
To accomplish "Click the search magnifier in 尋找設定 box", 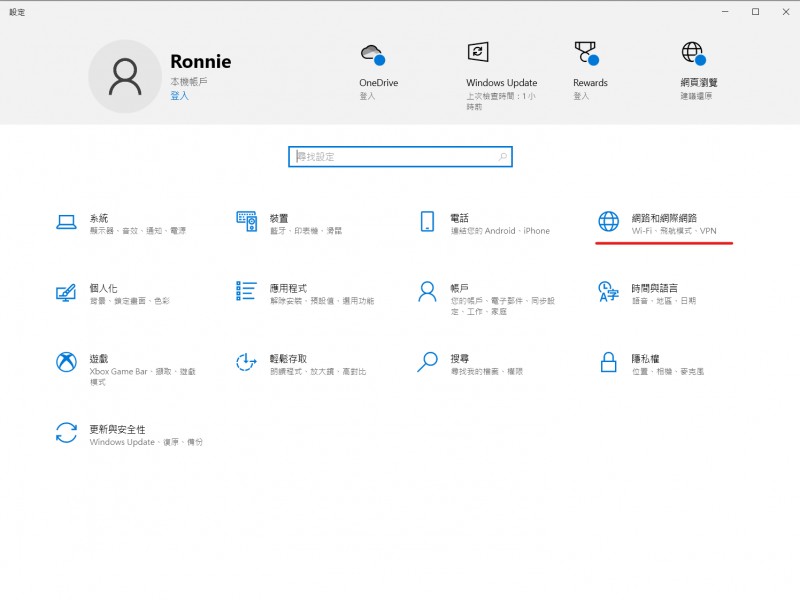I will pos(503,157).
